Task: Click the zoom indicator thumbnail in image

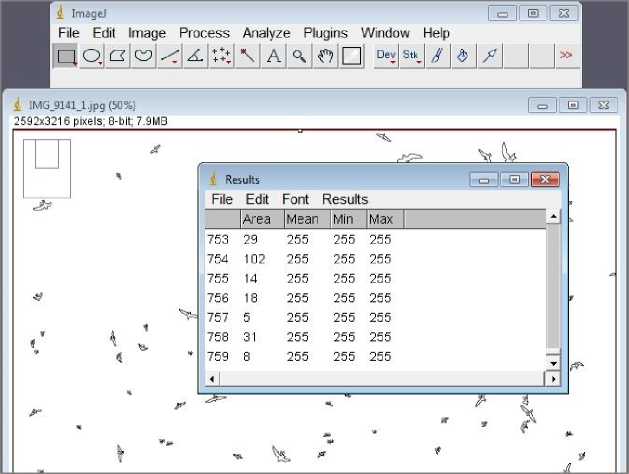Action: [x=47, y=168]
